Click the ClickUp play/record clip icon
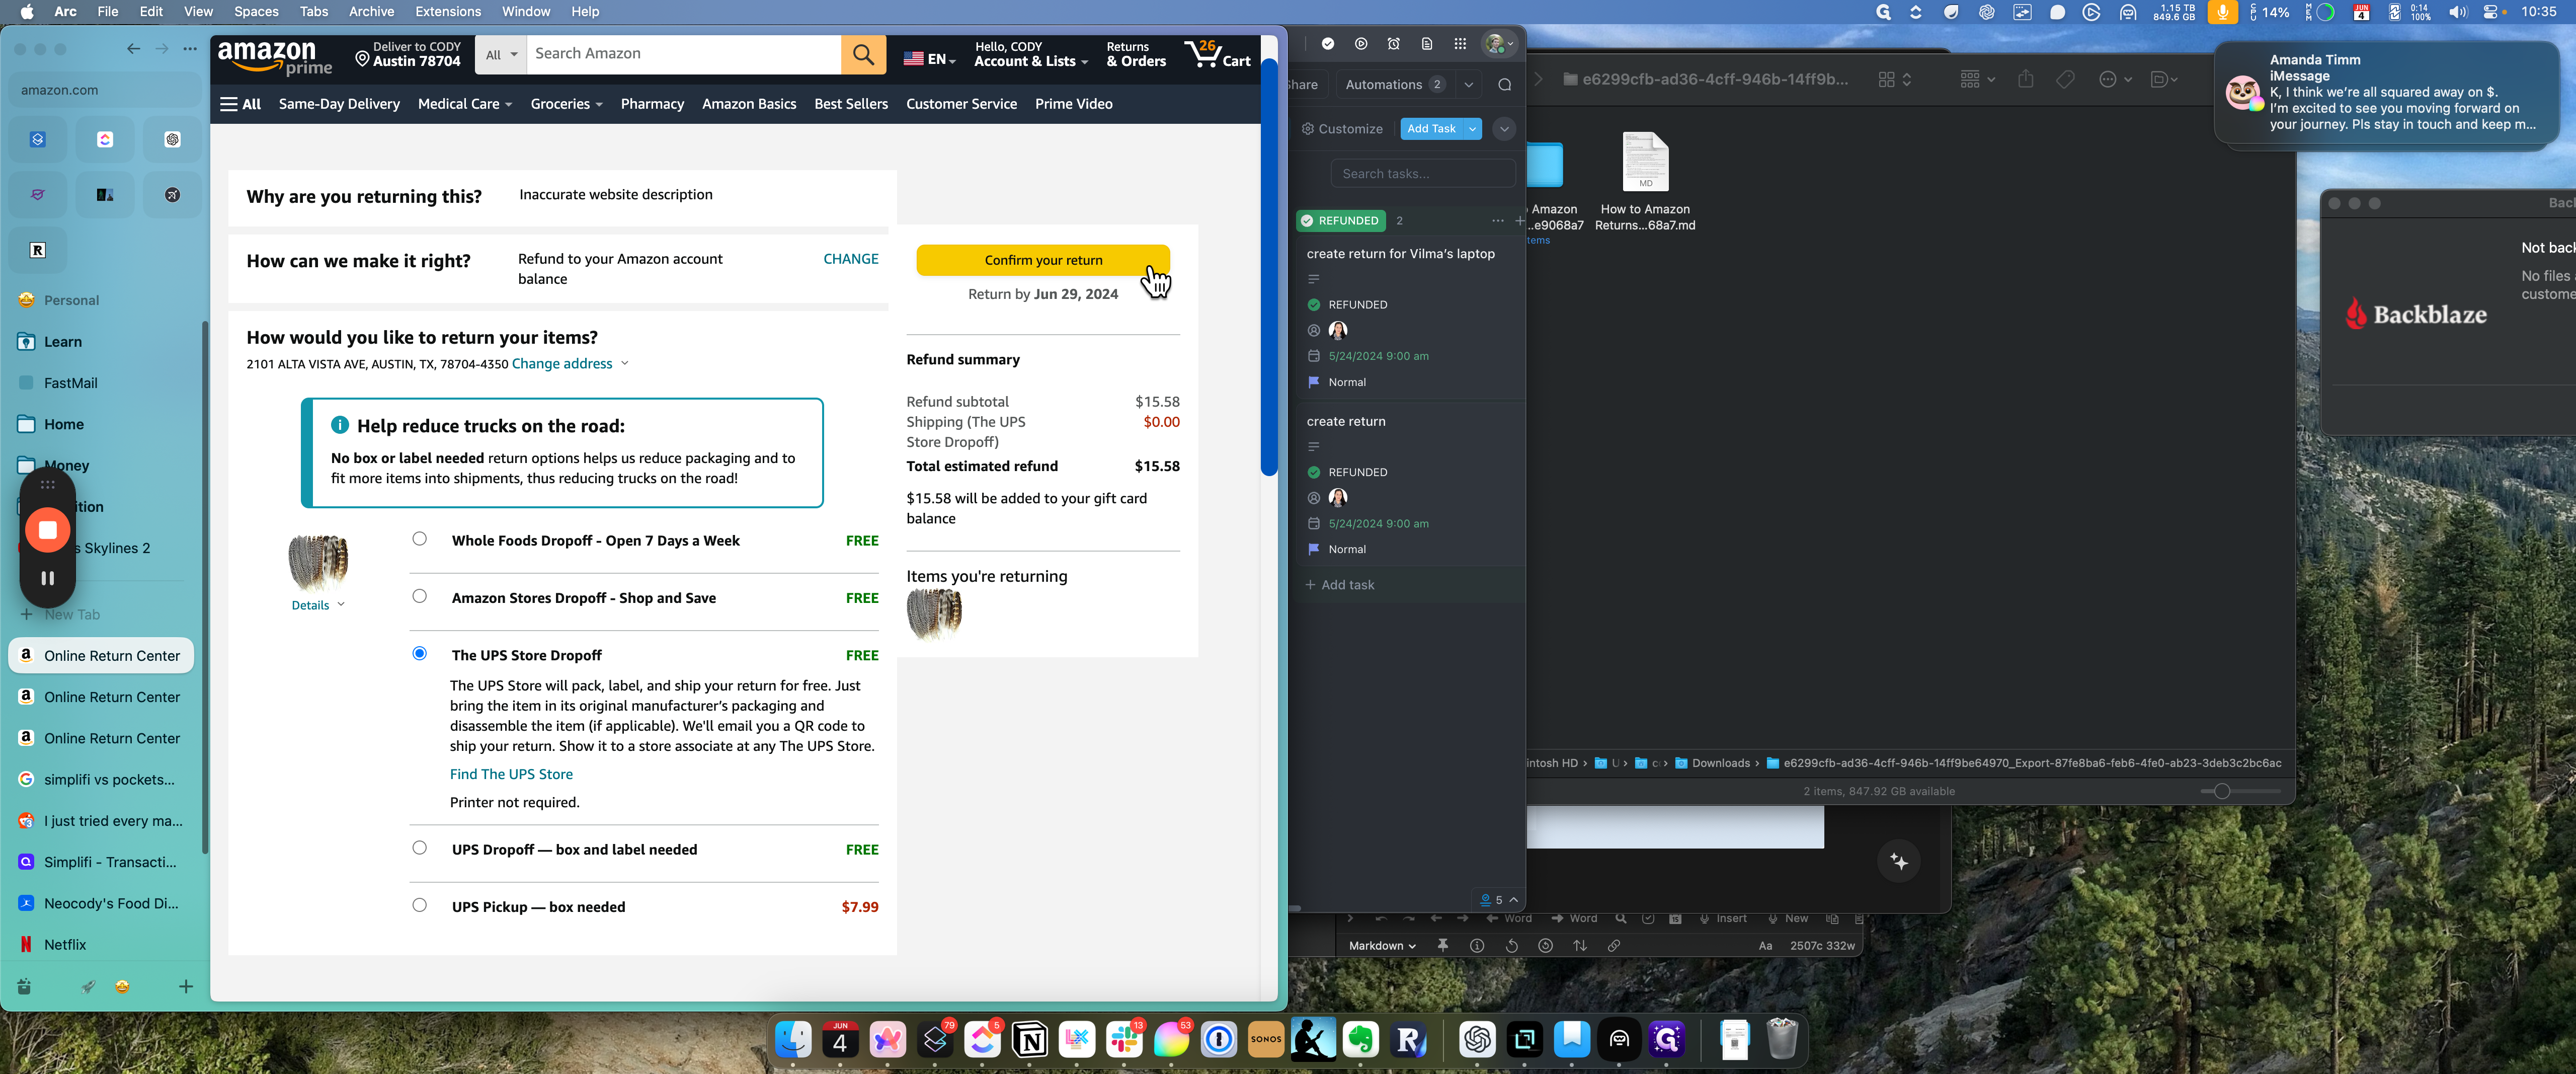 coord(1361,44)
